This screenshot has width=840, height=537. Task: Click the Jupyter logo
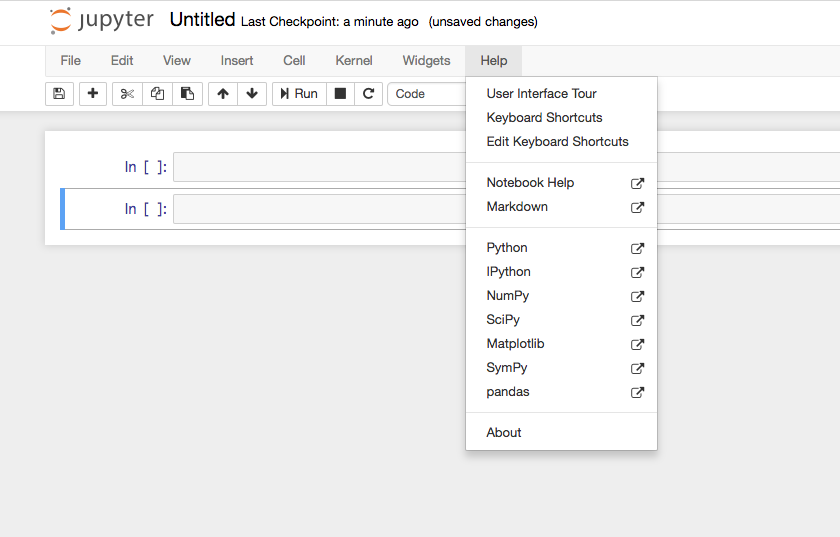click(102, 20)
